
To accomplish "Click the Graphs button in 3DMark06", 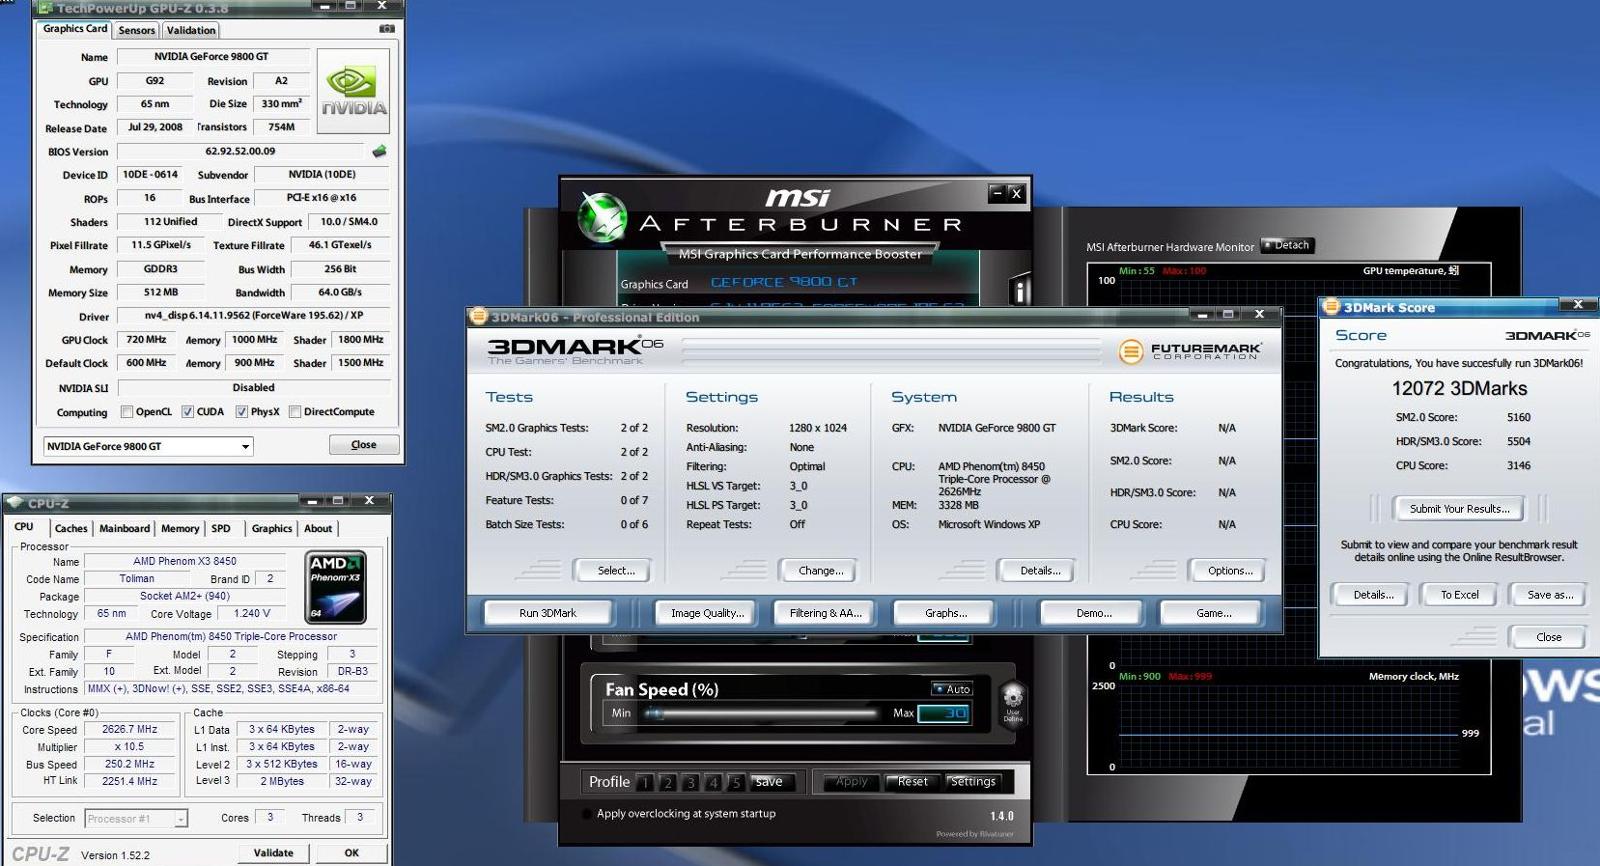I will [945, 613].
